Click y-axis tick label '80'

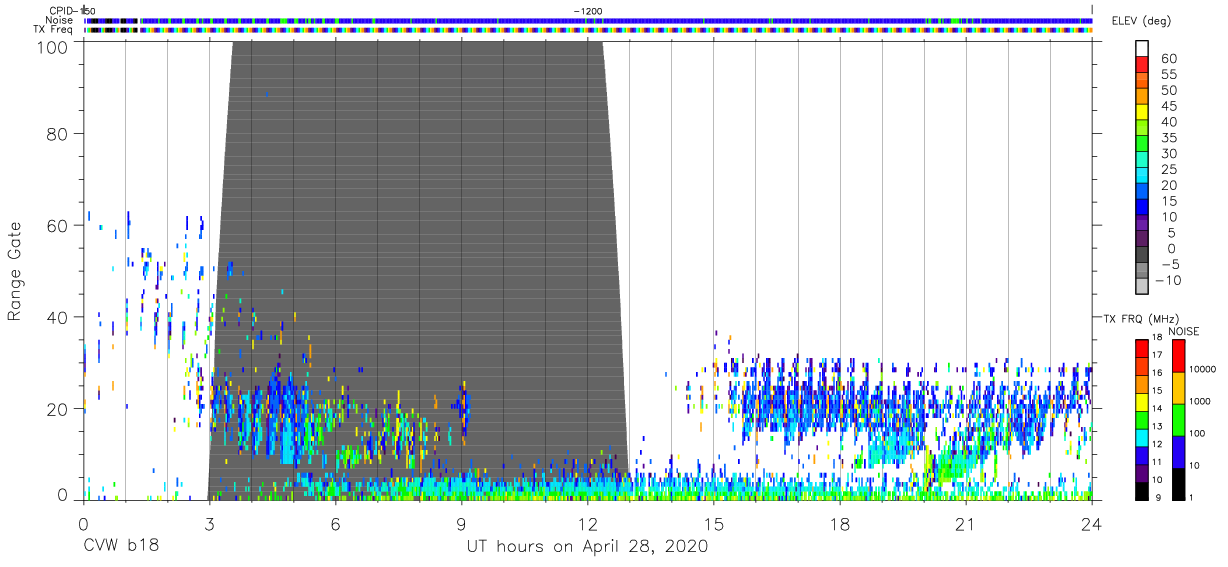pyautogui.click(x=58, y=133)
